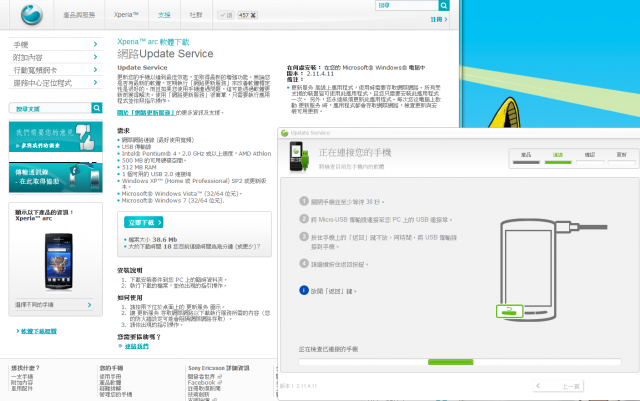Click the green back key highlight on phone diagram
The image size is (640, 401).
(x=509, y=311)
